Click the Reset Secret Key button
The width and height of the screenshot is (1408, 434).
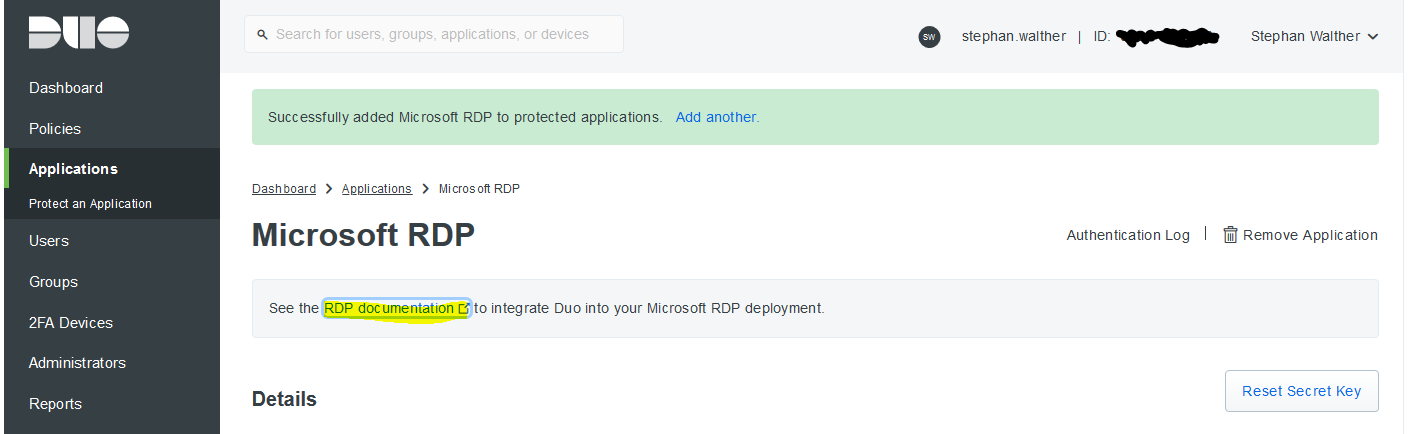tap(1301, 391)
